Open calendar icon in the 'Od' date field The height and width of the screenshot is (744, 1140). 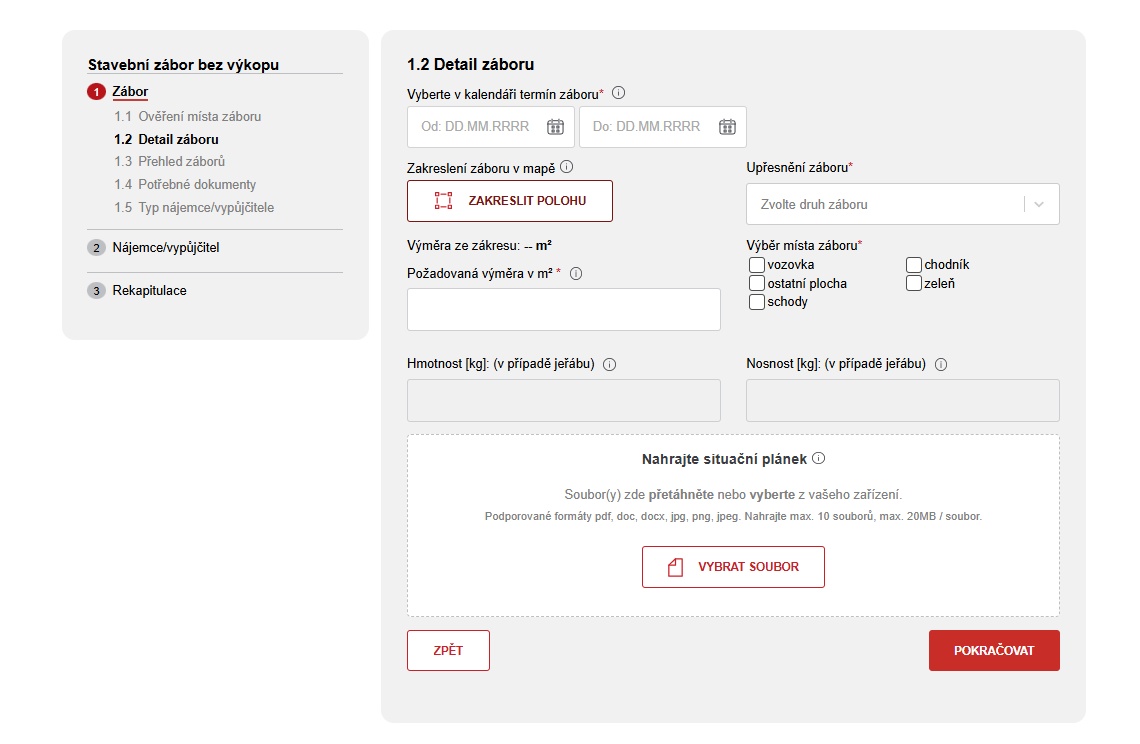[x=555, y=127]
